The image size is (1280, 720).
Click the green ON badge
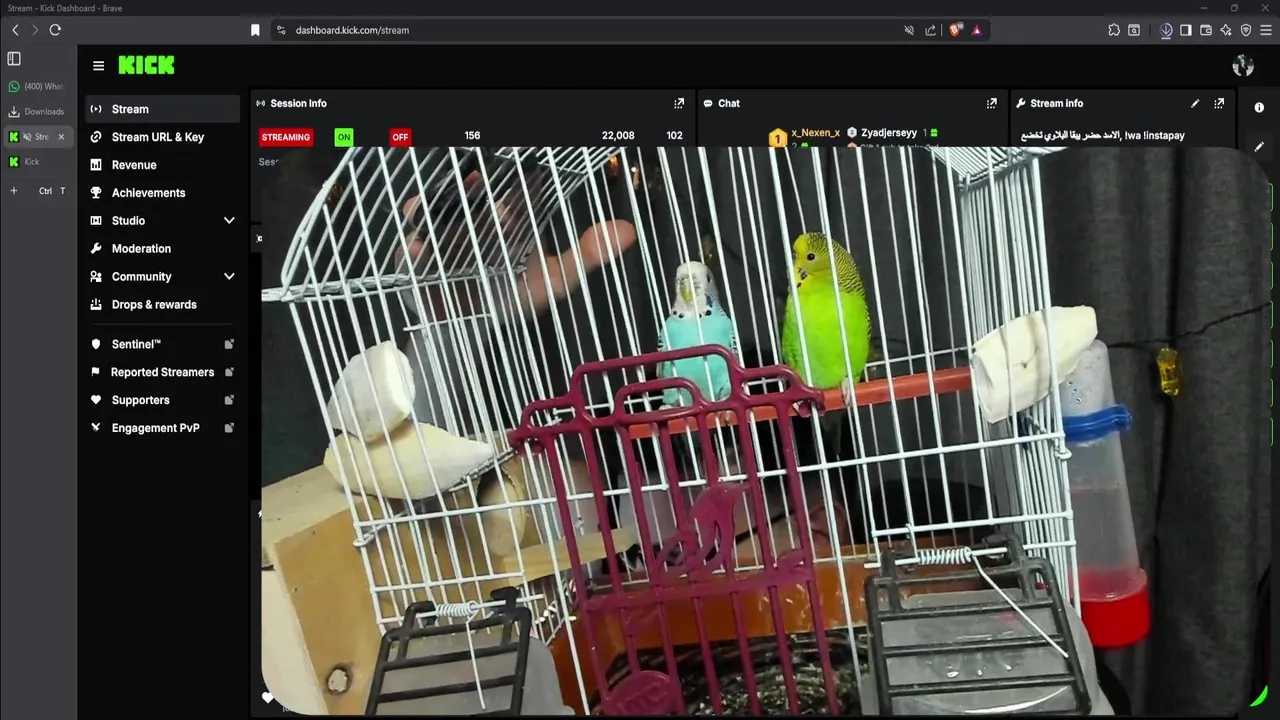(344, 137)
